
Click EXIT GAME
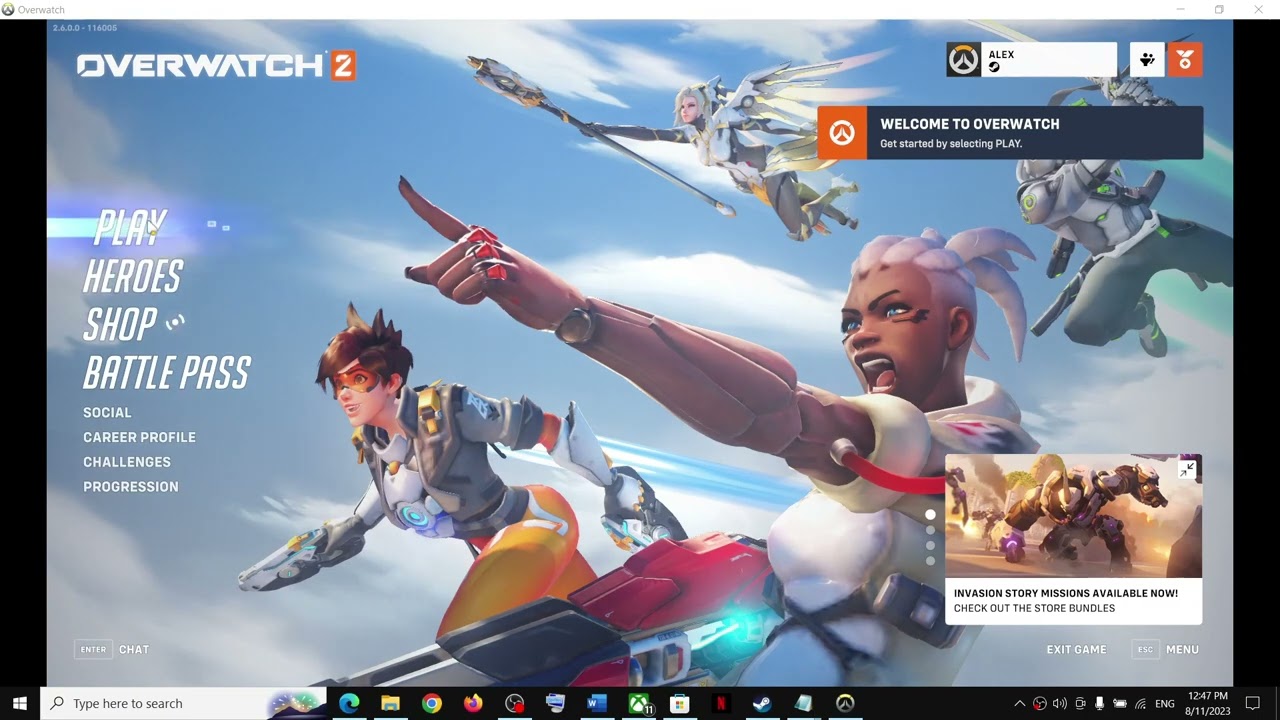(1076, 650)
